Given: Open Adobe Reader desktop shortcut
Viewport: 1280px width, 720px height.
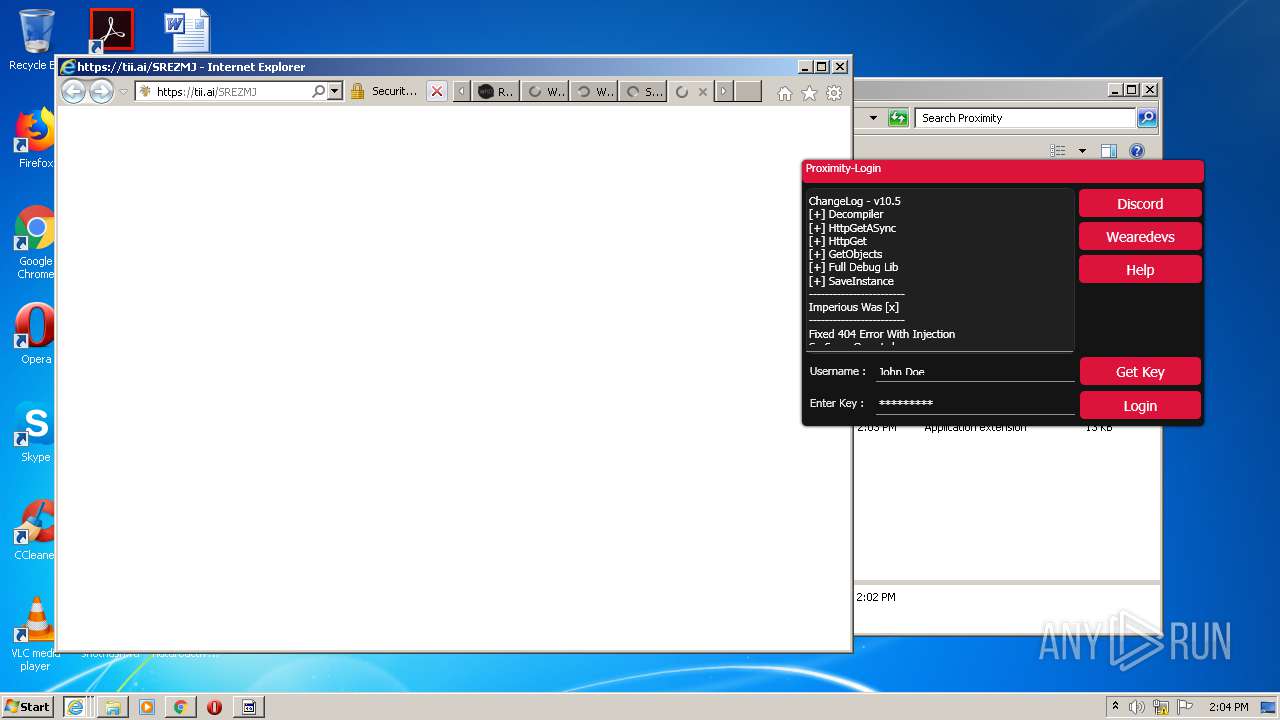Looking at the screenshot, I should tap(111, 30).
